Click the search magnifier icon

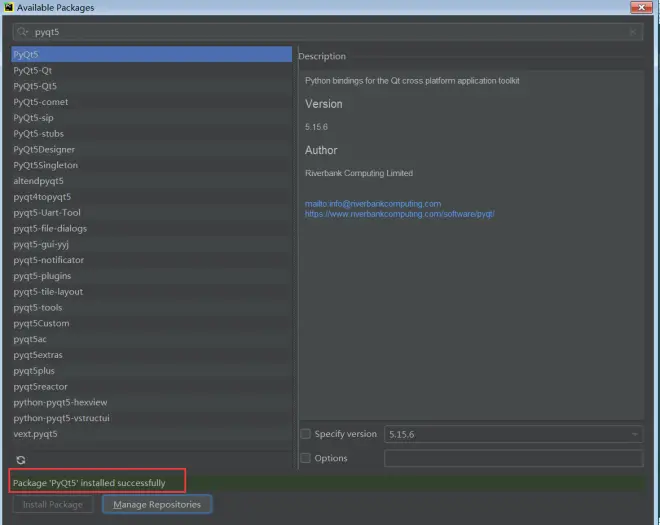(x=22, y=32)
